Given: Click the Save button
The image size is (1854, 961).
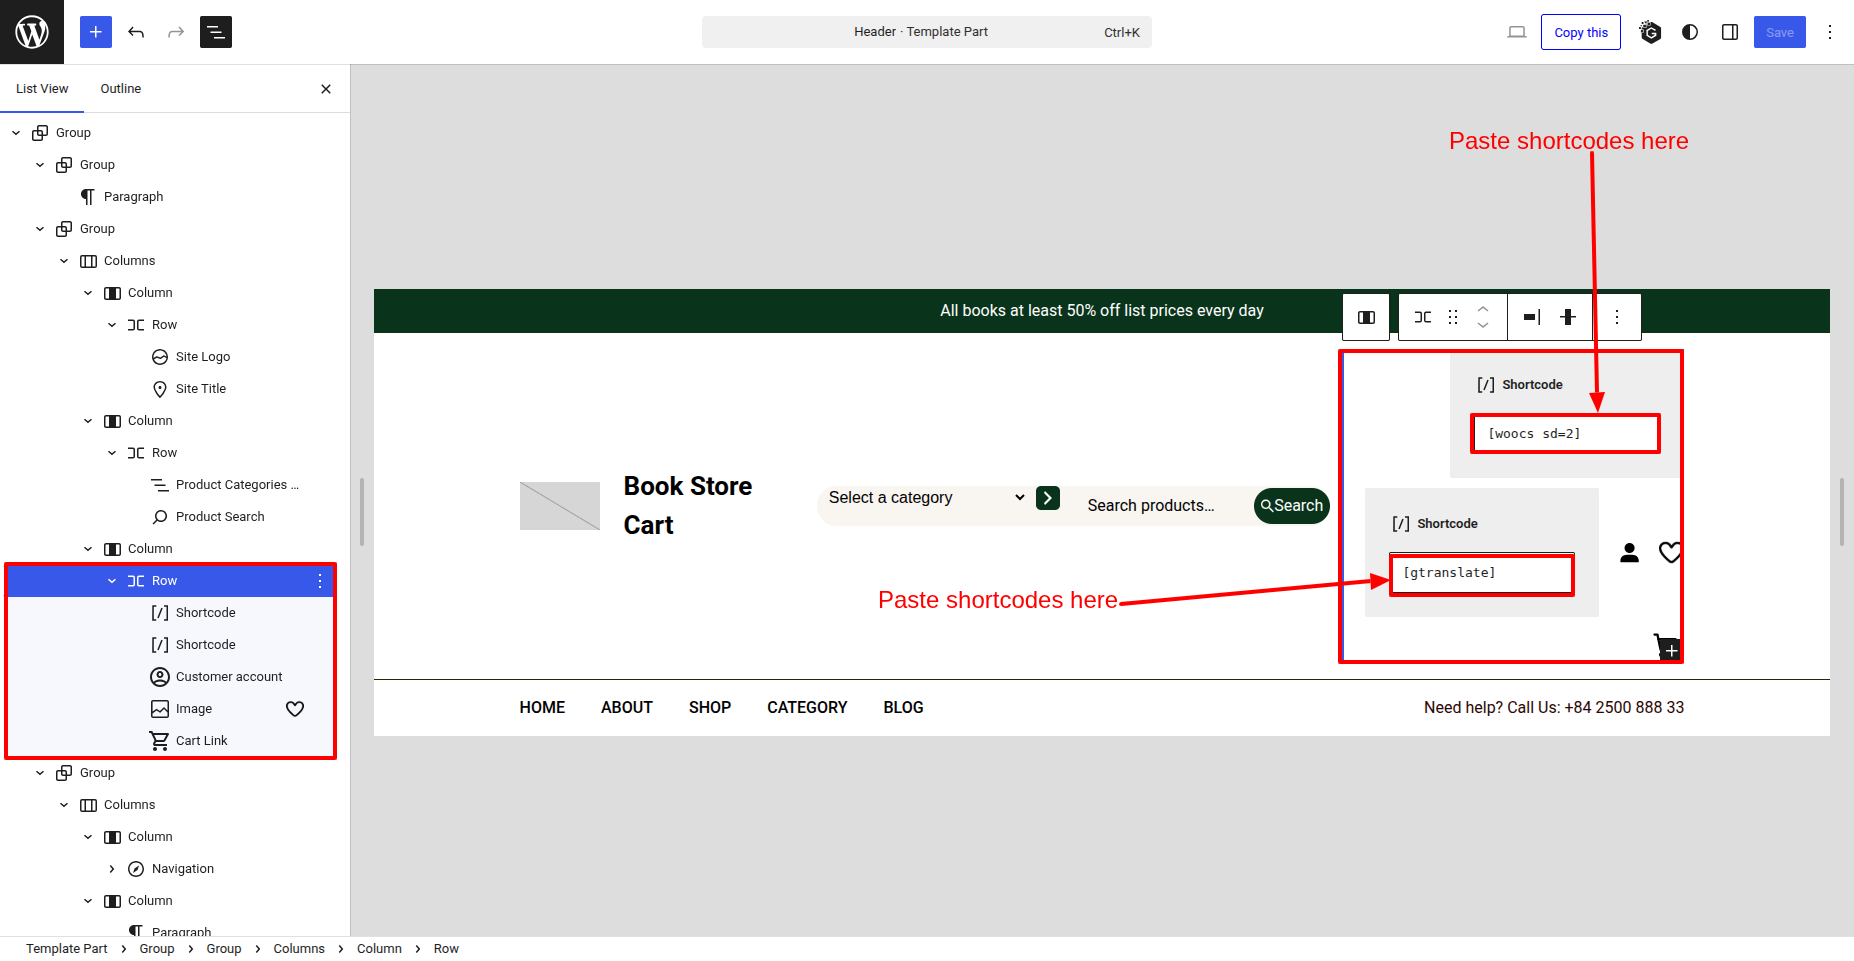Looking at the screenshot, I should click(x=1779, y=32).
